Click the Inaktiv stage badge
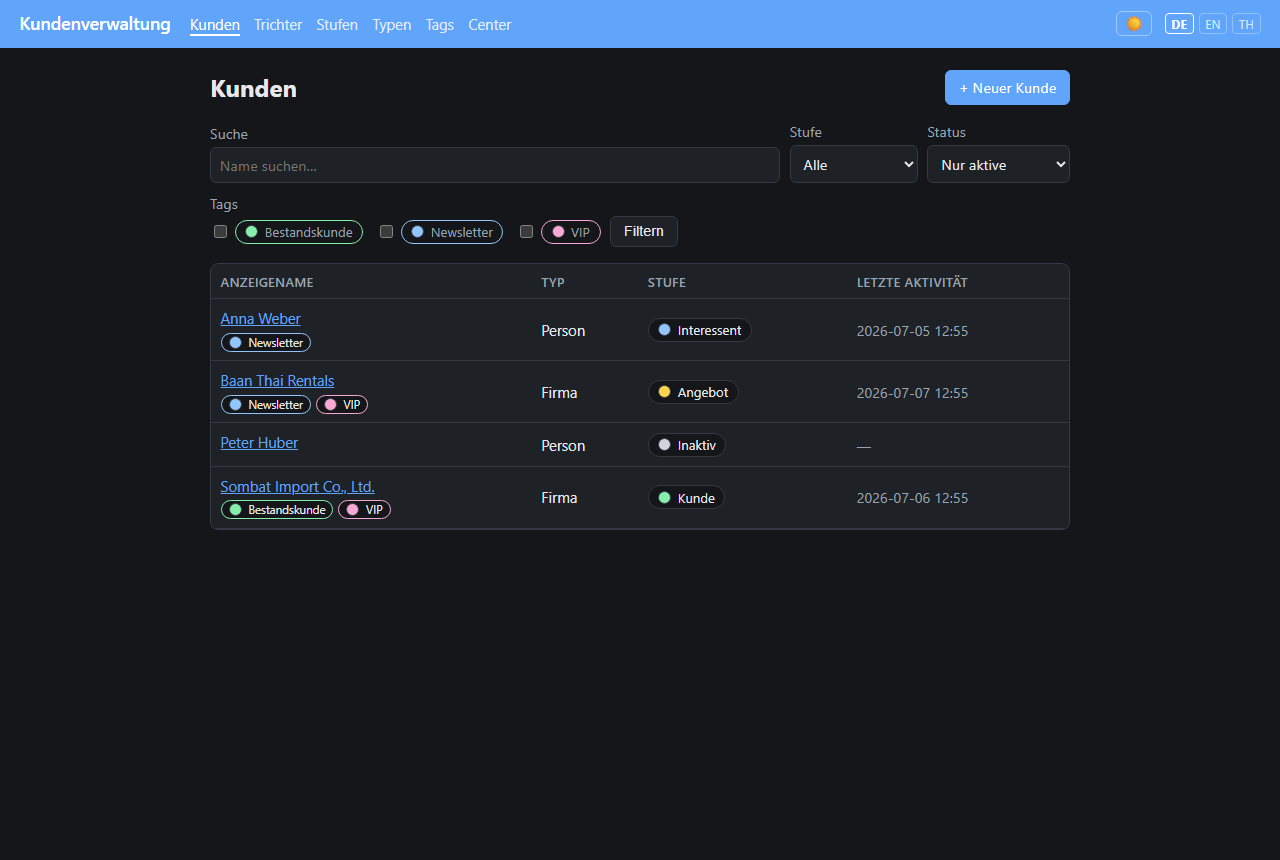This screenshot has width=1280, height=860. coord(687,445)
